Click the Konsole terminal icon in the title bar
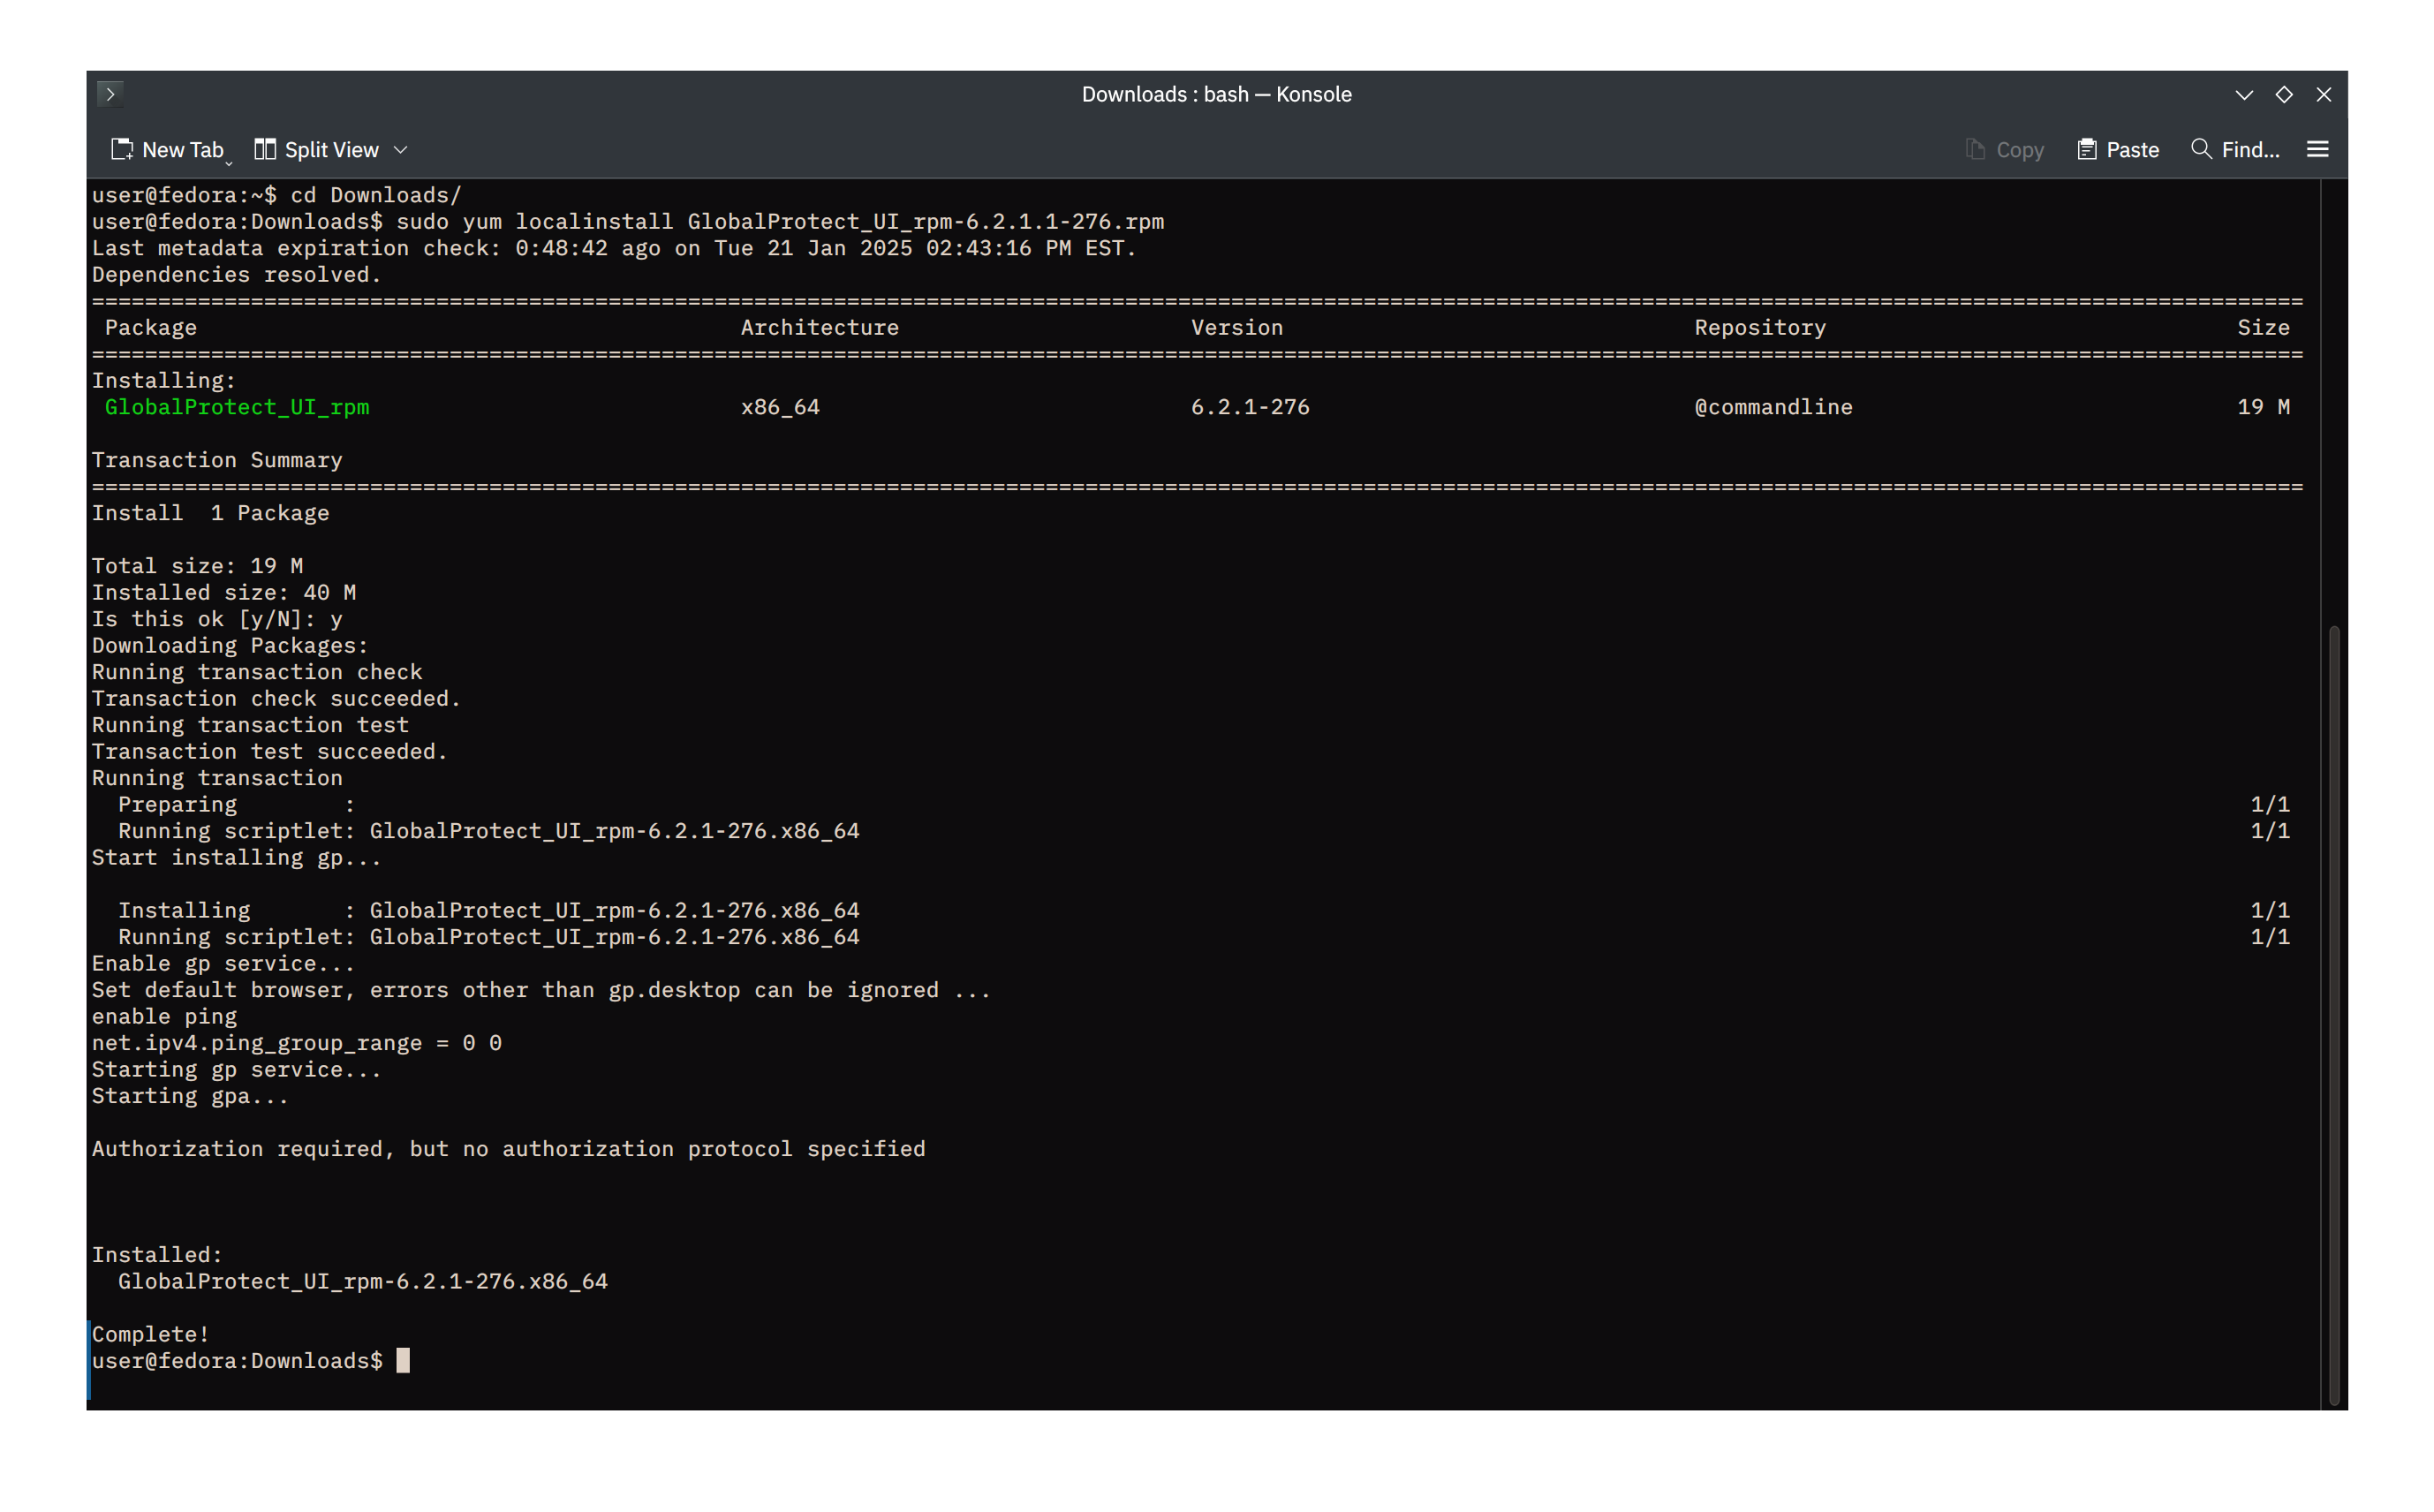Viewport: 2434px width, 1512px height. (110, 94)
